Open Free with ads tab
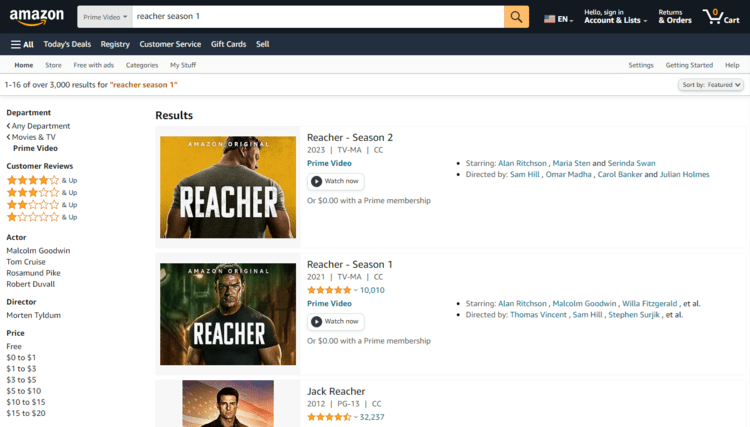Screen dimensions: 750x427 point(94,65)
